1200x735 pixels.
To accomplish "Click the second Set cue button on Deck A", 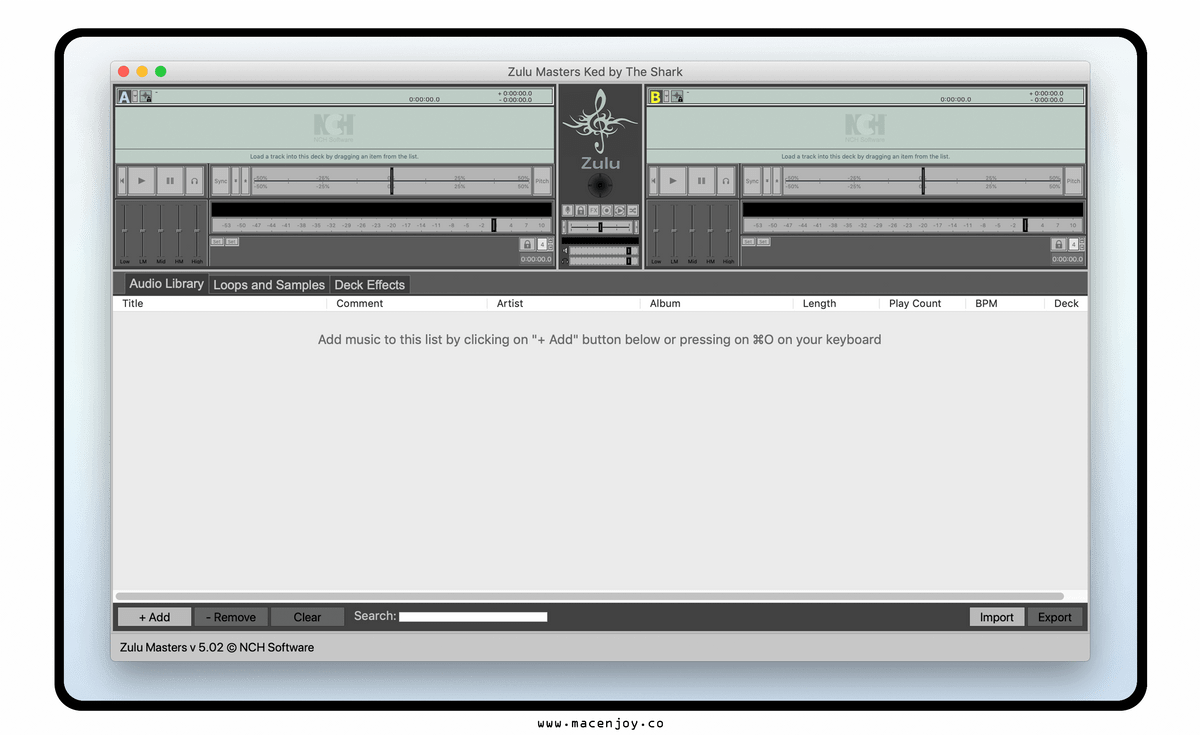I will pyautogui.click(x=232, y=242).
